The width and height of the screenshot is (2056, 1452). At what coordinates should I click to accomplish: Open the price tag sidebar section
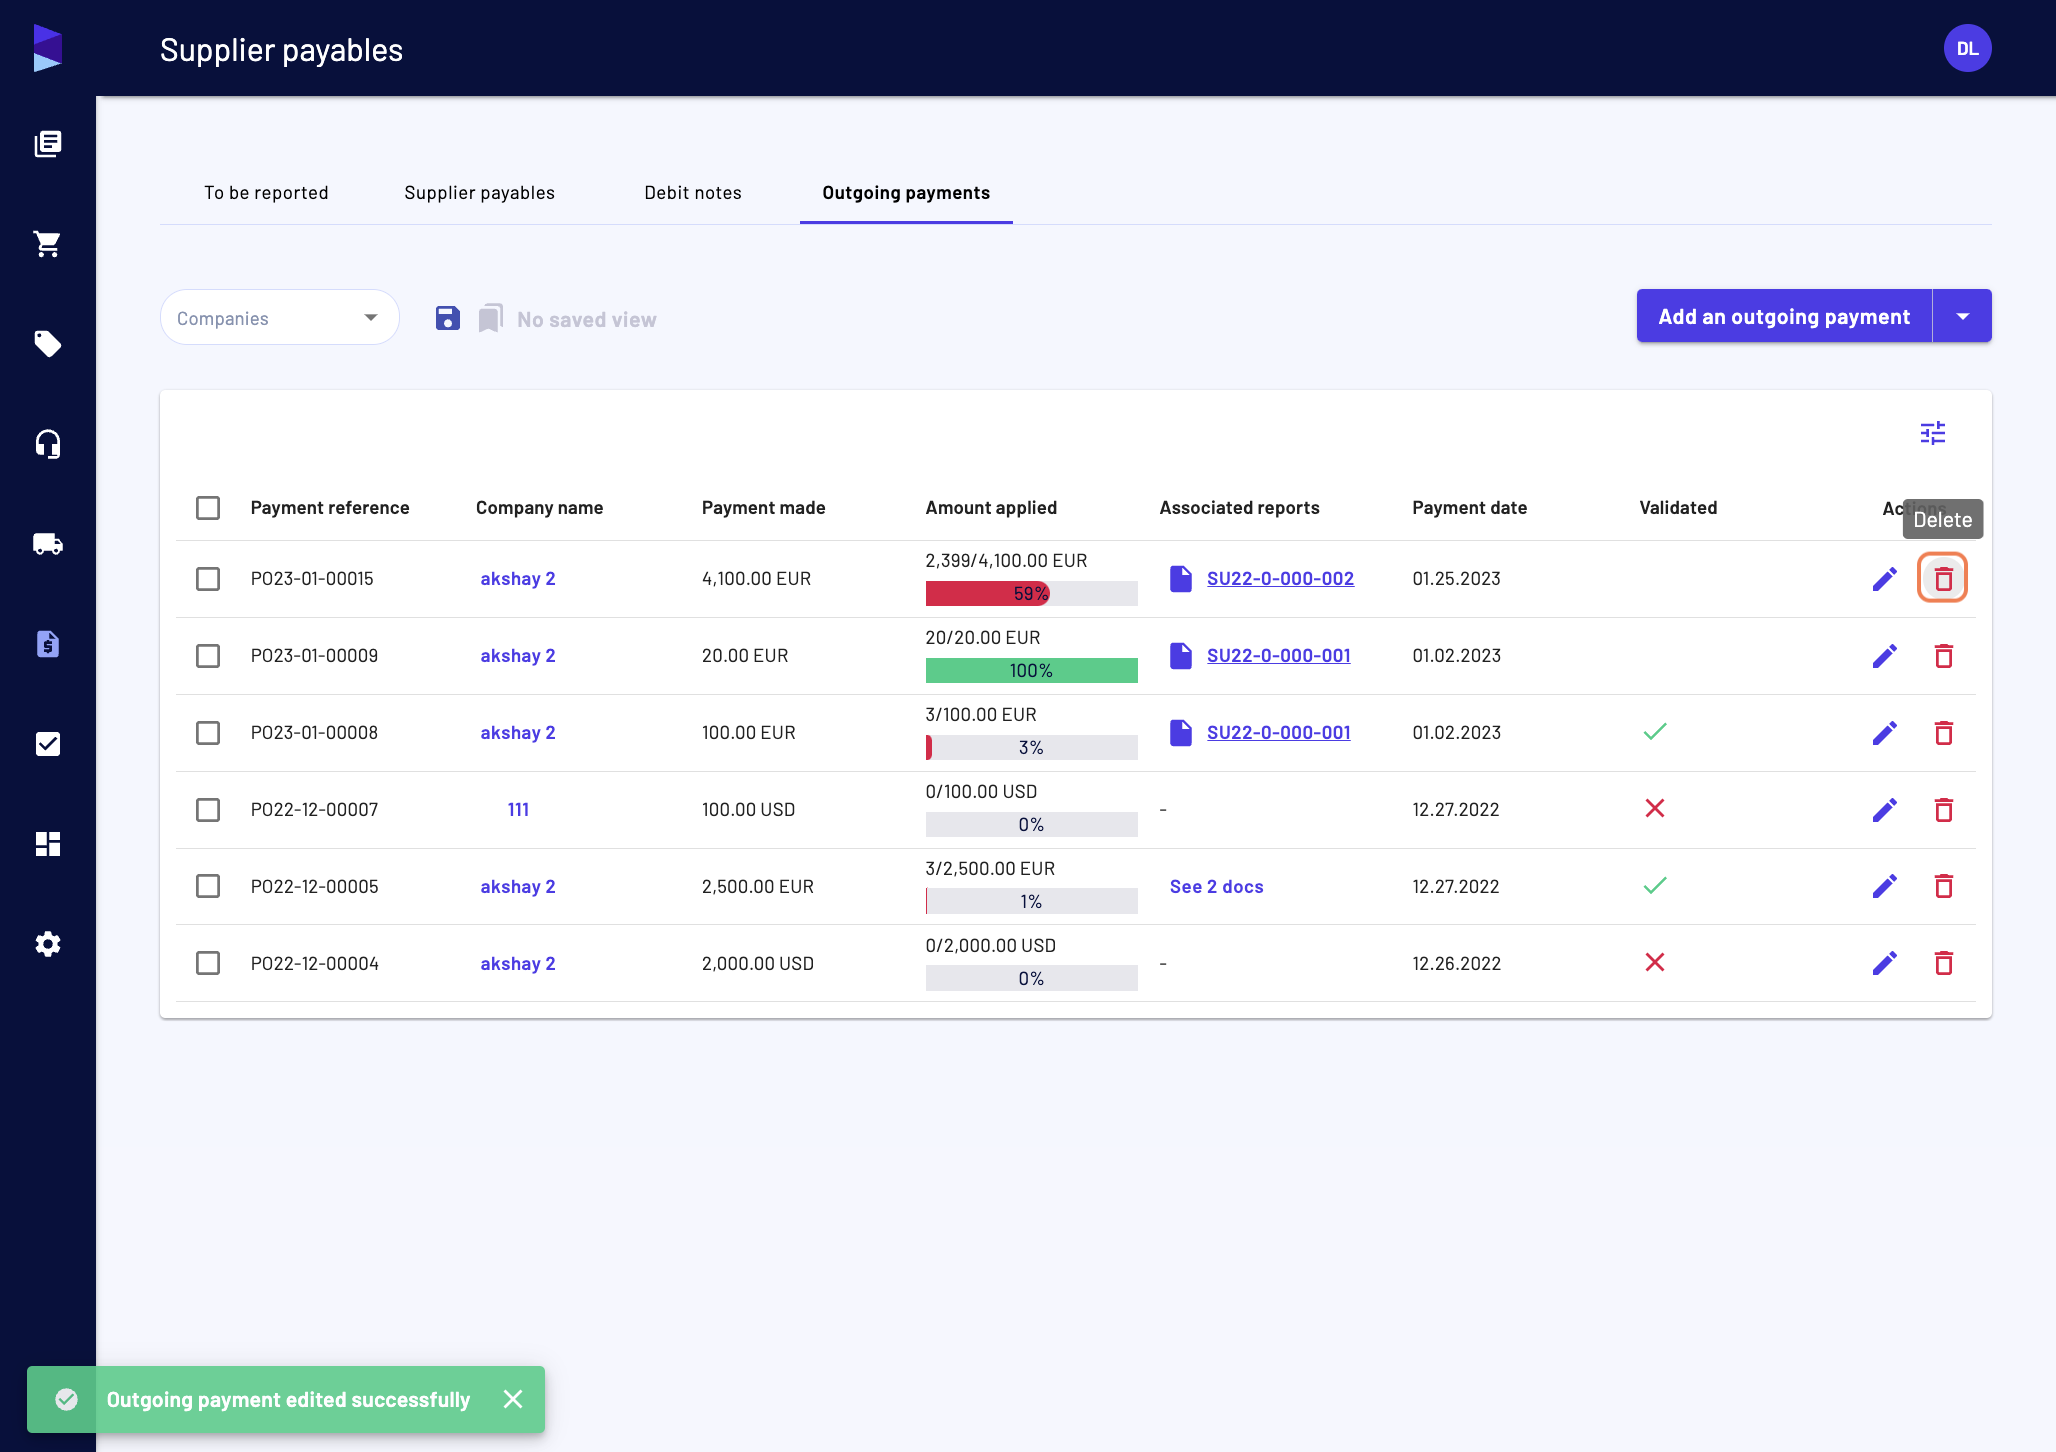[x=48, y=344]
